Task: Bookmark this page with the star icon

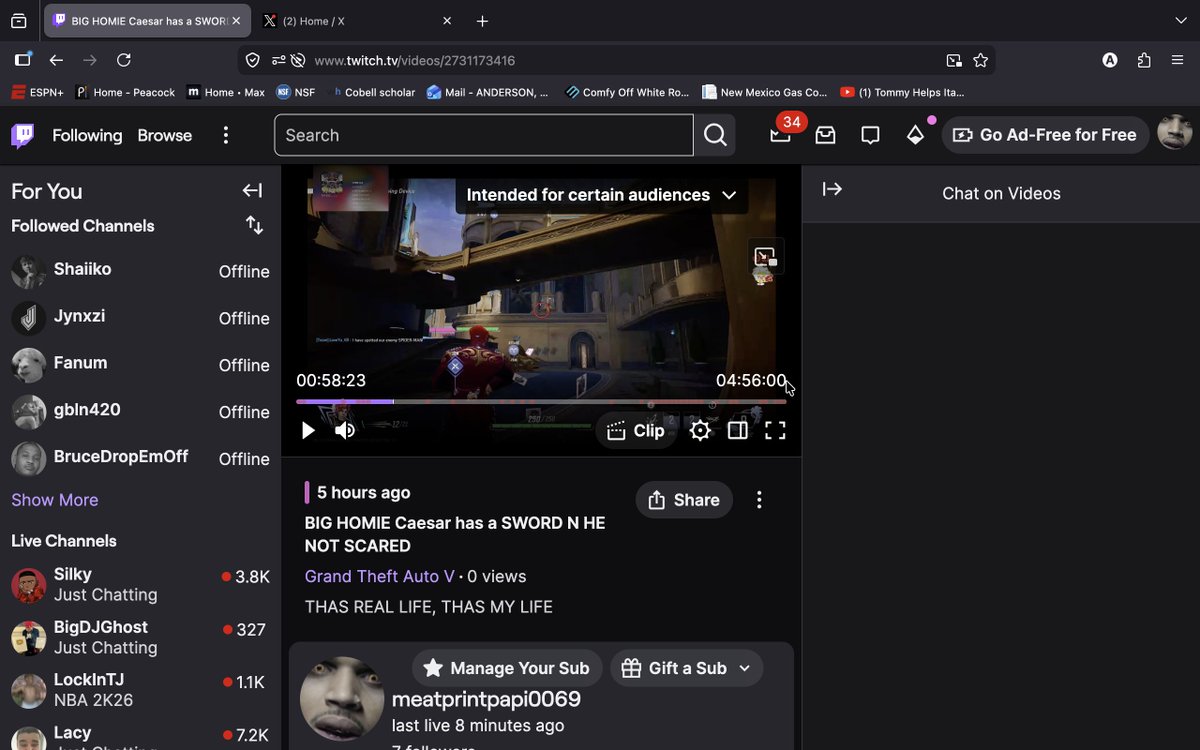Action: 980,60
